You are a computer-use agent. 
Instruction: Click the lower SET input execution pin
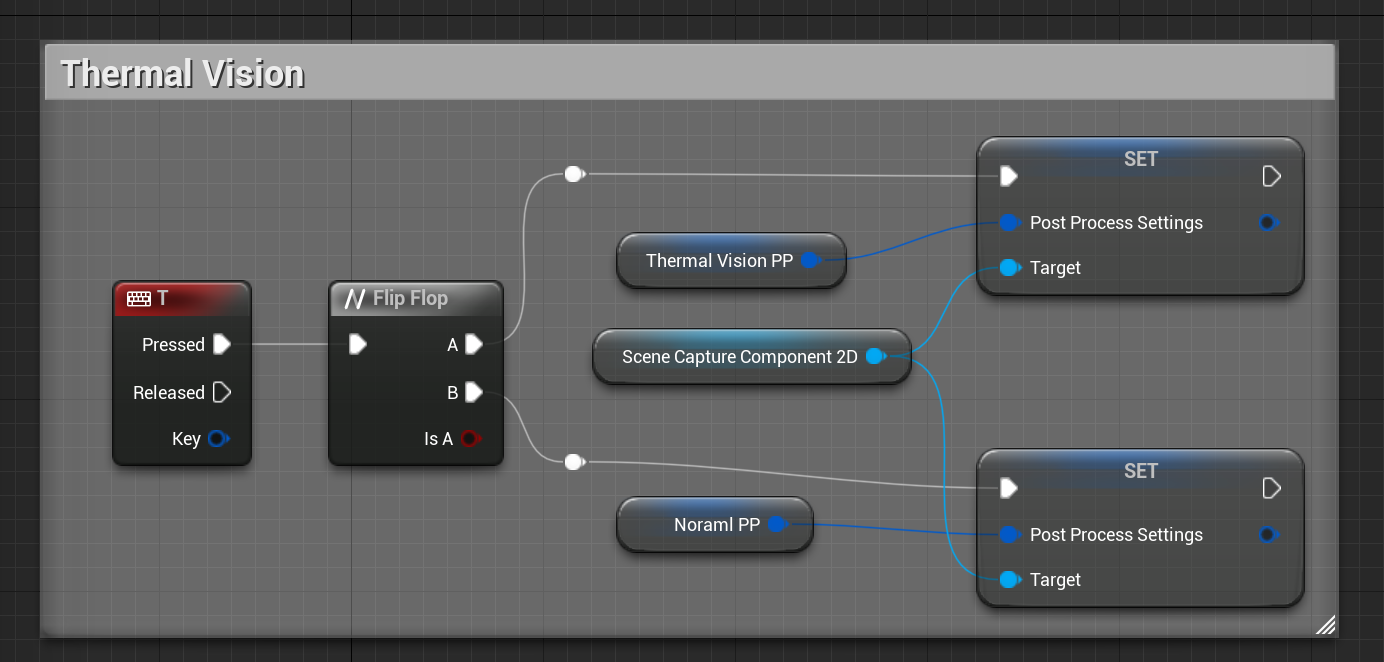(1009, 488)
